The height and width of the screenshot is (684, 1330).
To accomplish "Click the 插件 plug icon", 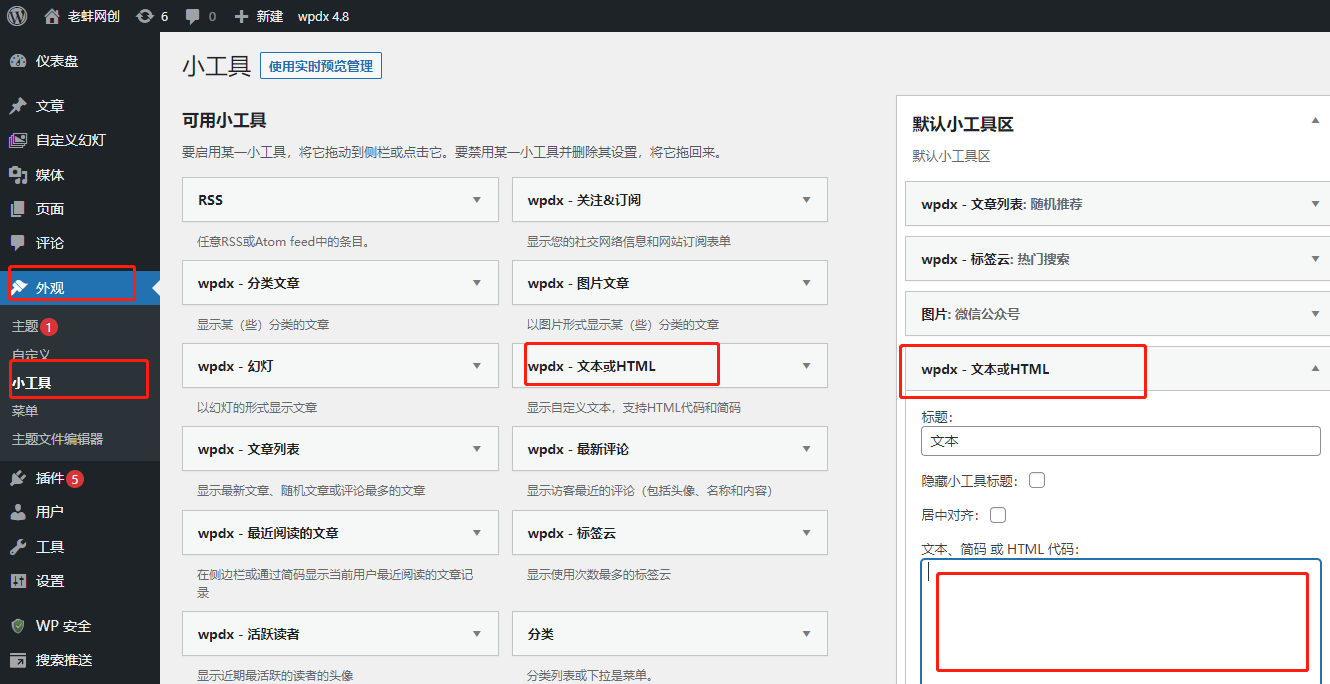I will tap(18, 478).
